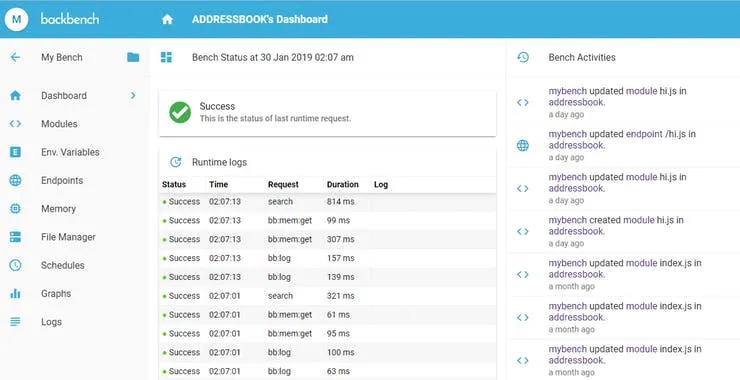Refresh runtime logs with the reload icon
Viewport: 740px width, 380px height.
pyautogui.click(x=176, y=162)
